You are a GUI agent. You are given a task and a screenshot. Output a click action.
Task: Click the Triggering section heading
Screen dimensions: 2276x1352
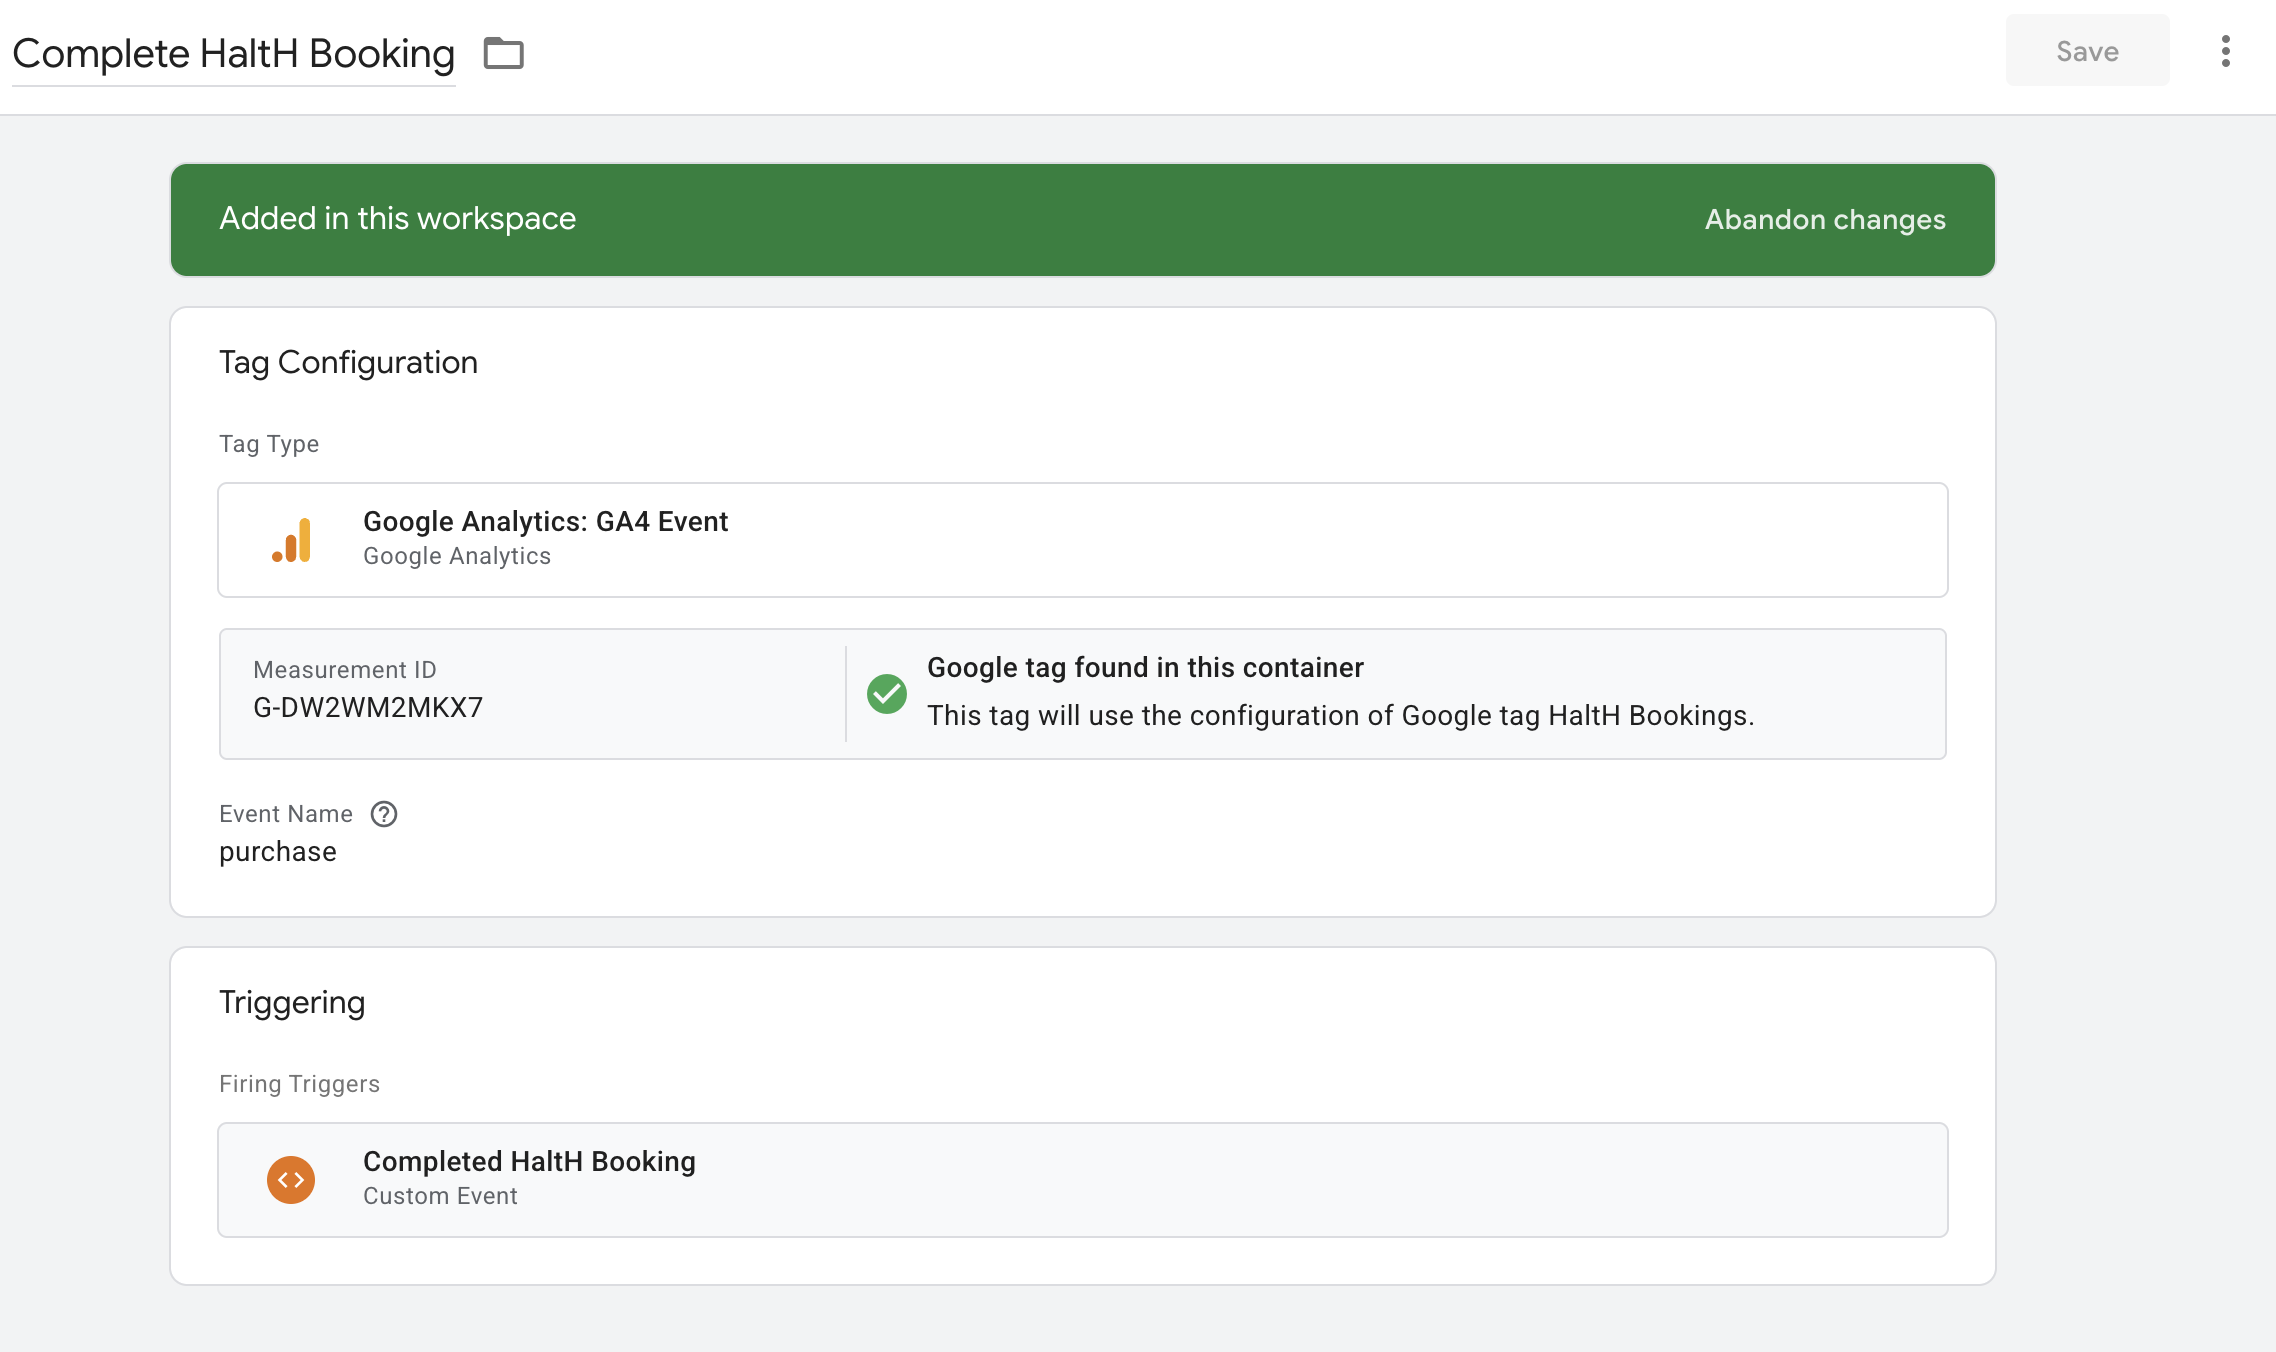click(292, 1002)
